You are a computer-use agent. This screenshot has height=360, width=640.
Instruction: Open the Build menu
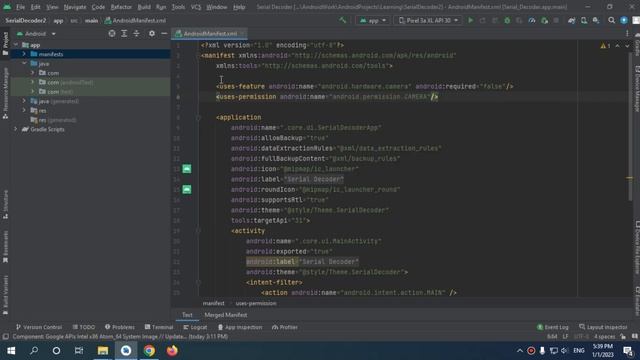pyautogui.click(x=144, y=7)
